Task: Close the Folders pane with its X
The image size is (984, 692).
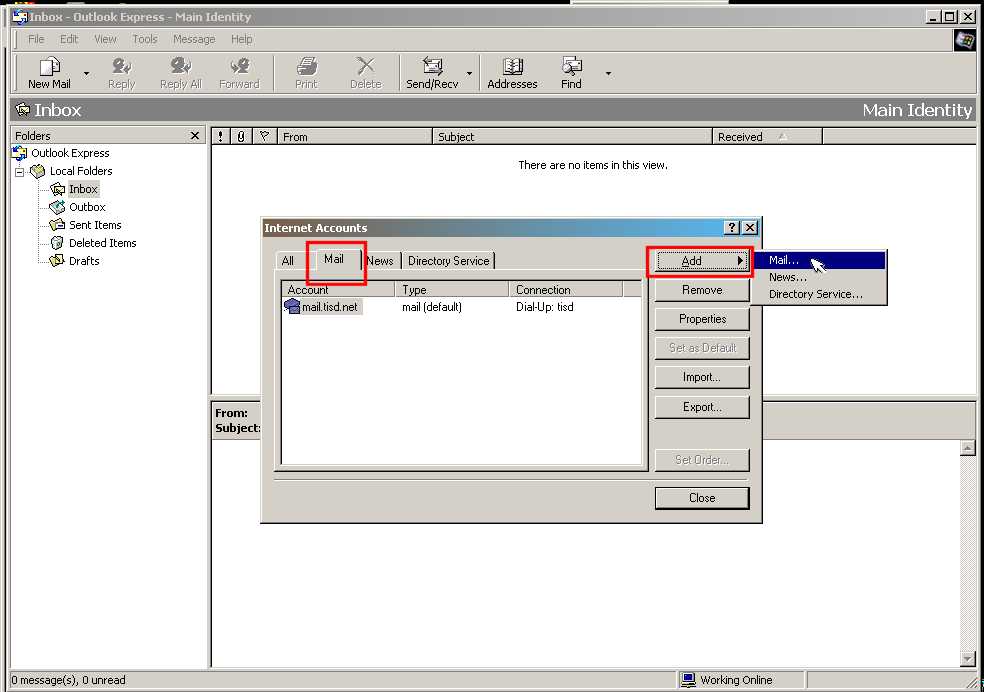Action: tap(195, 136)
